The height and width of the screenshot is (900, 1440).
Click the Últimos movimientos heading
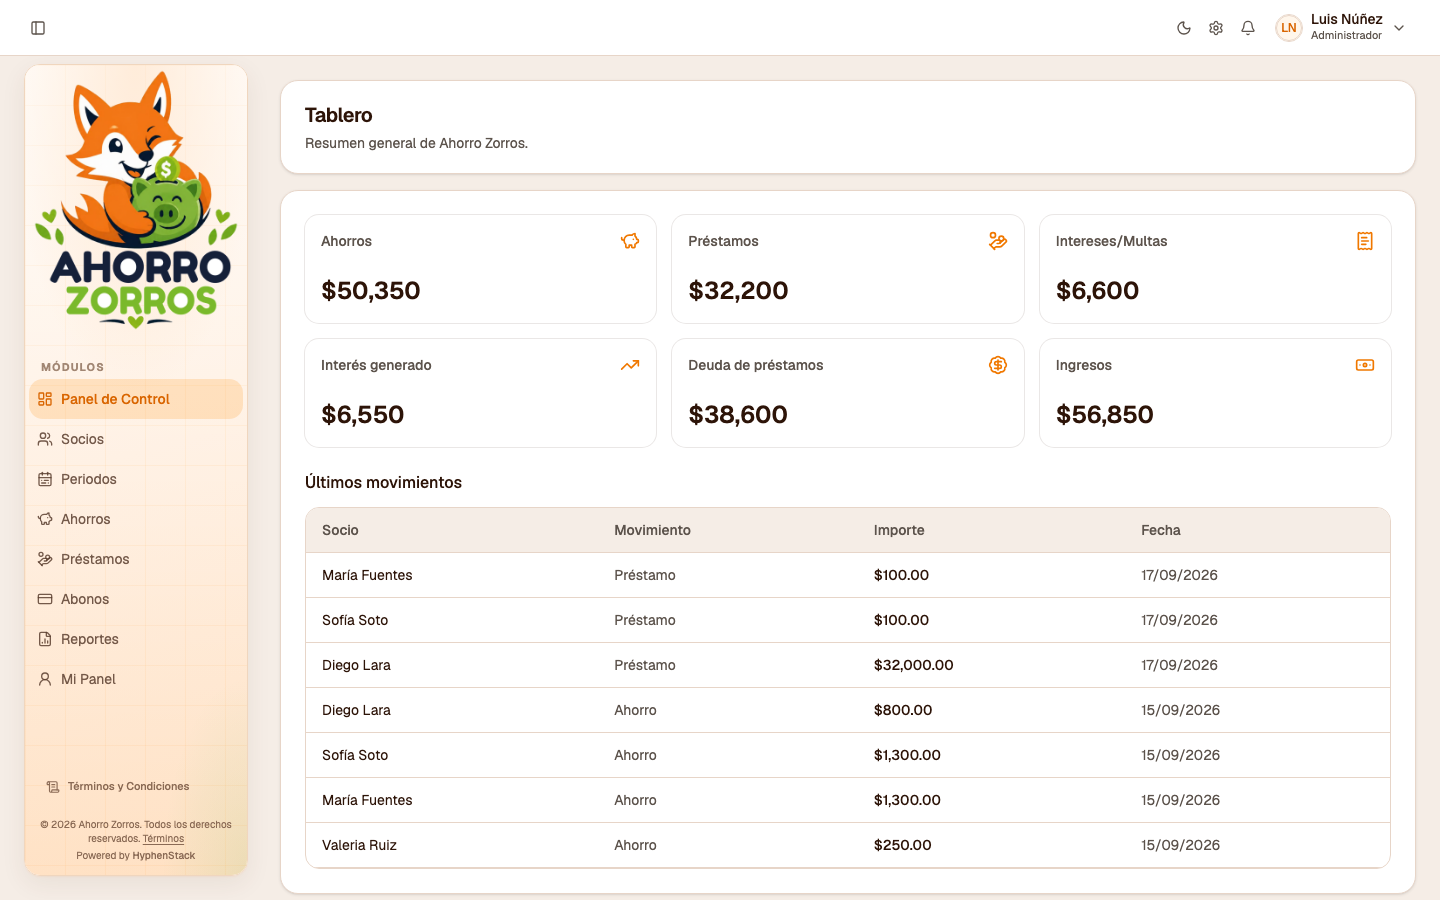[x=383, y=482]
